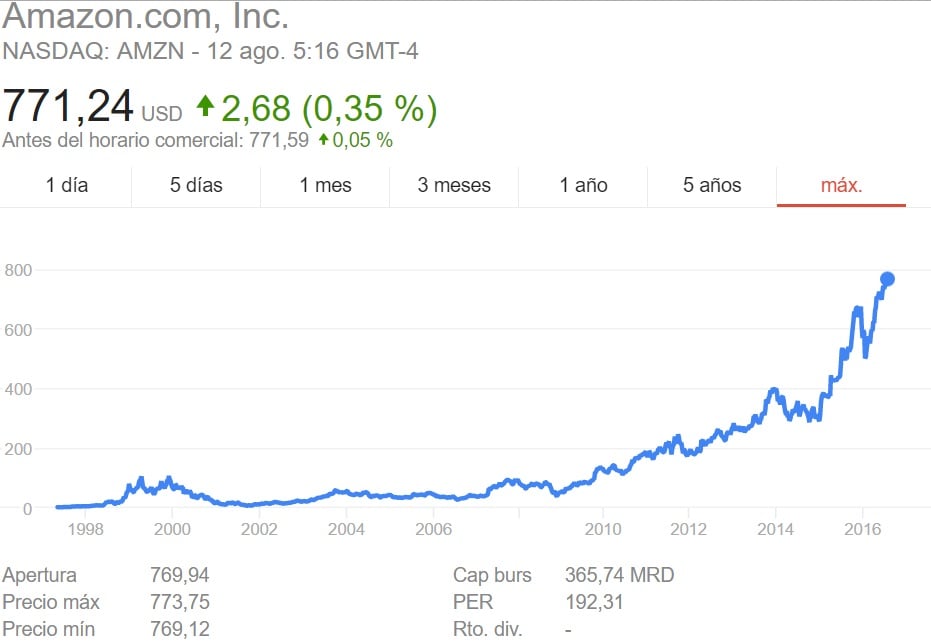
Task: Click the small pre-market green arrow
Action: [323, 140]
